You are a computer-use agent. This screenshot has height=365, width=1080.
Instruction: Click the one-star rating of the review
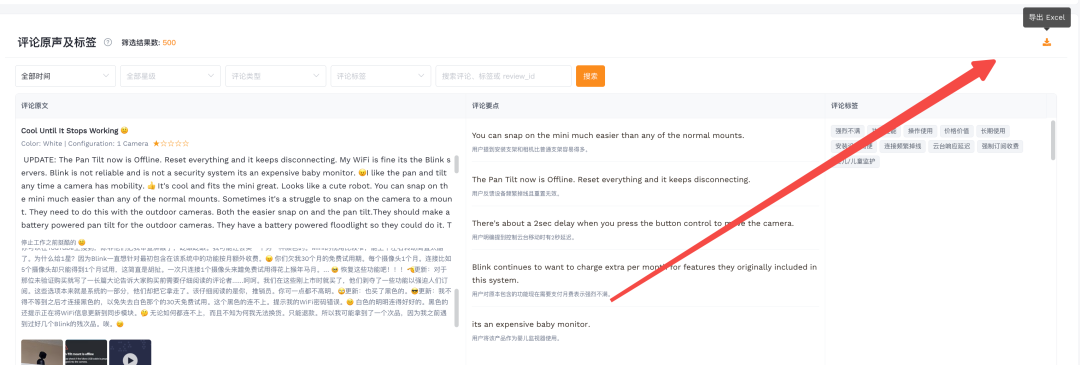tap(171, 143)
